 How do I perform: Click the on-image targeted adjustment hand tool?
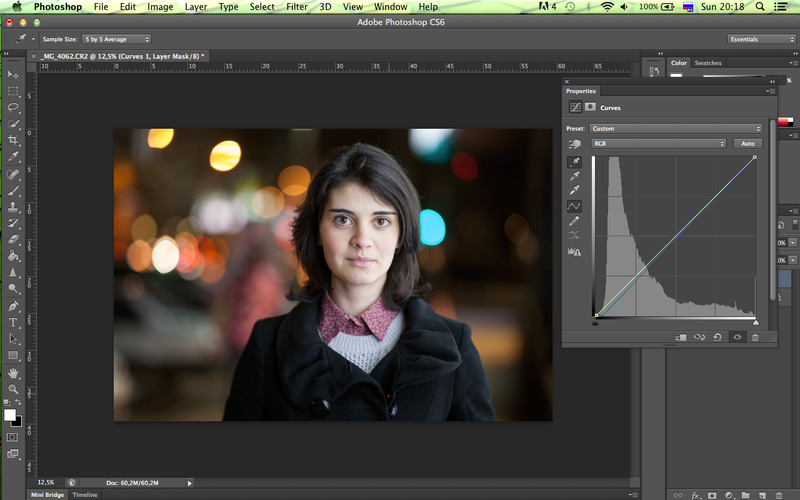point(575,144)
